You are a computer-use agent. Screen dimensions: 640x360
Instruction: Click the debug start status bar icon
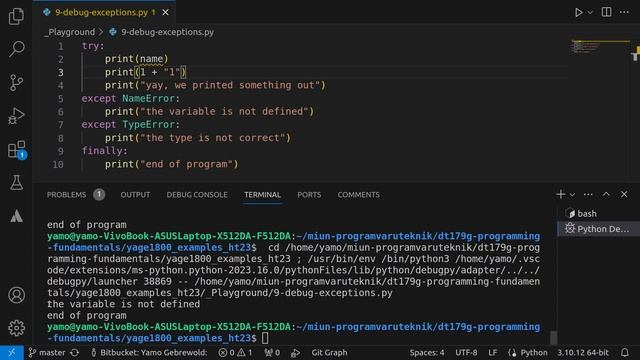coord(296,353)
